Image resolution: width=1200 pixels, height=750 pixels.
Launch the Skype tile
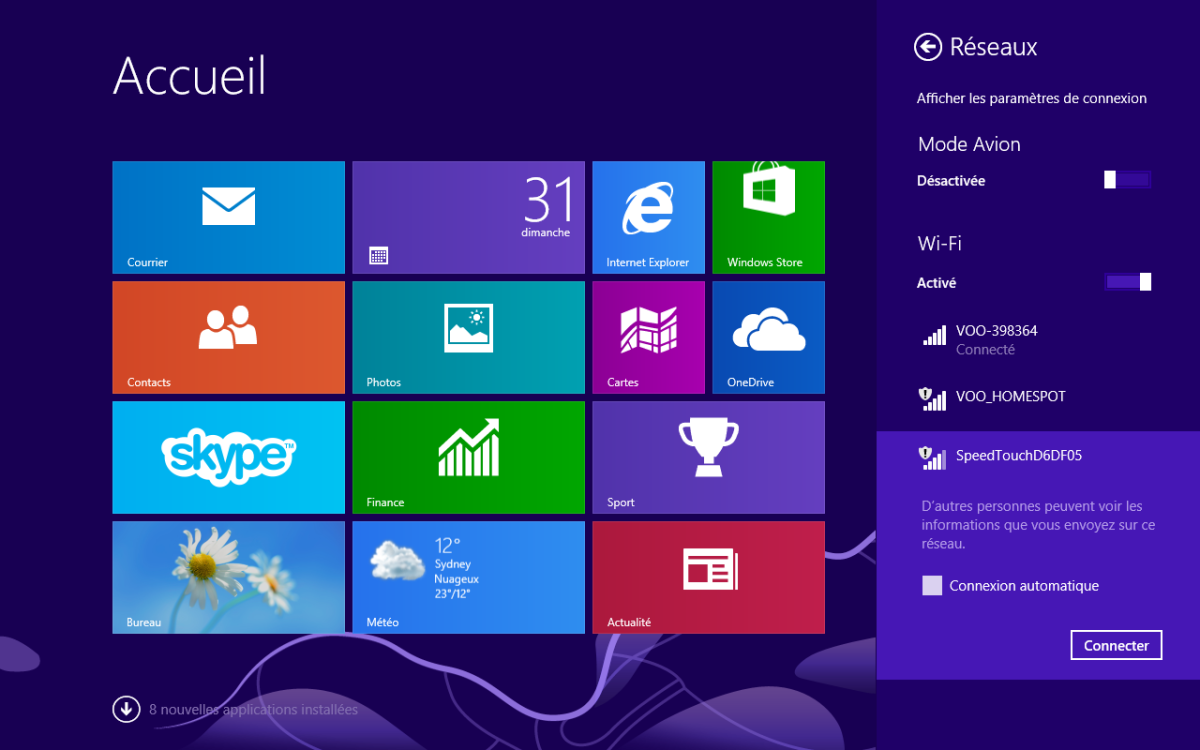pos(228,457)
